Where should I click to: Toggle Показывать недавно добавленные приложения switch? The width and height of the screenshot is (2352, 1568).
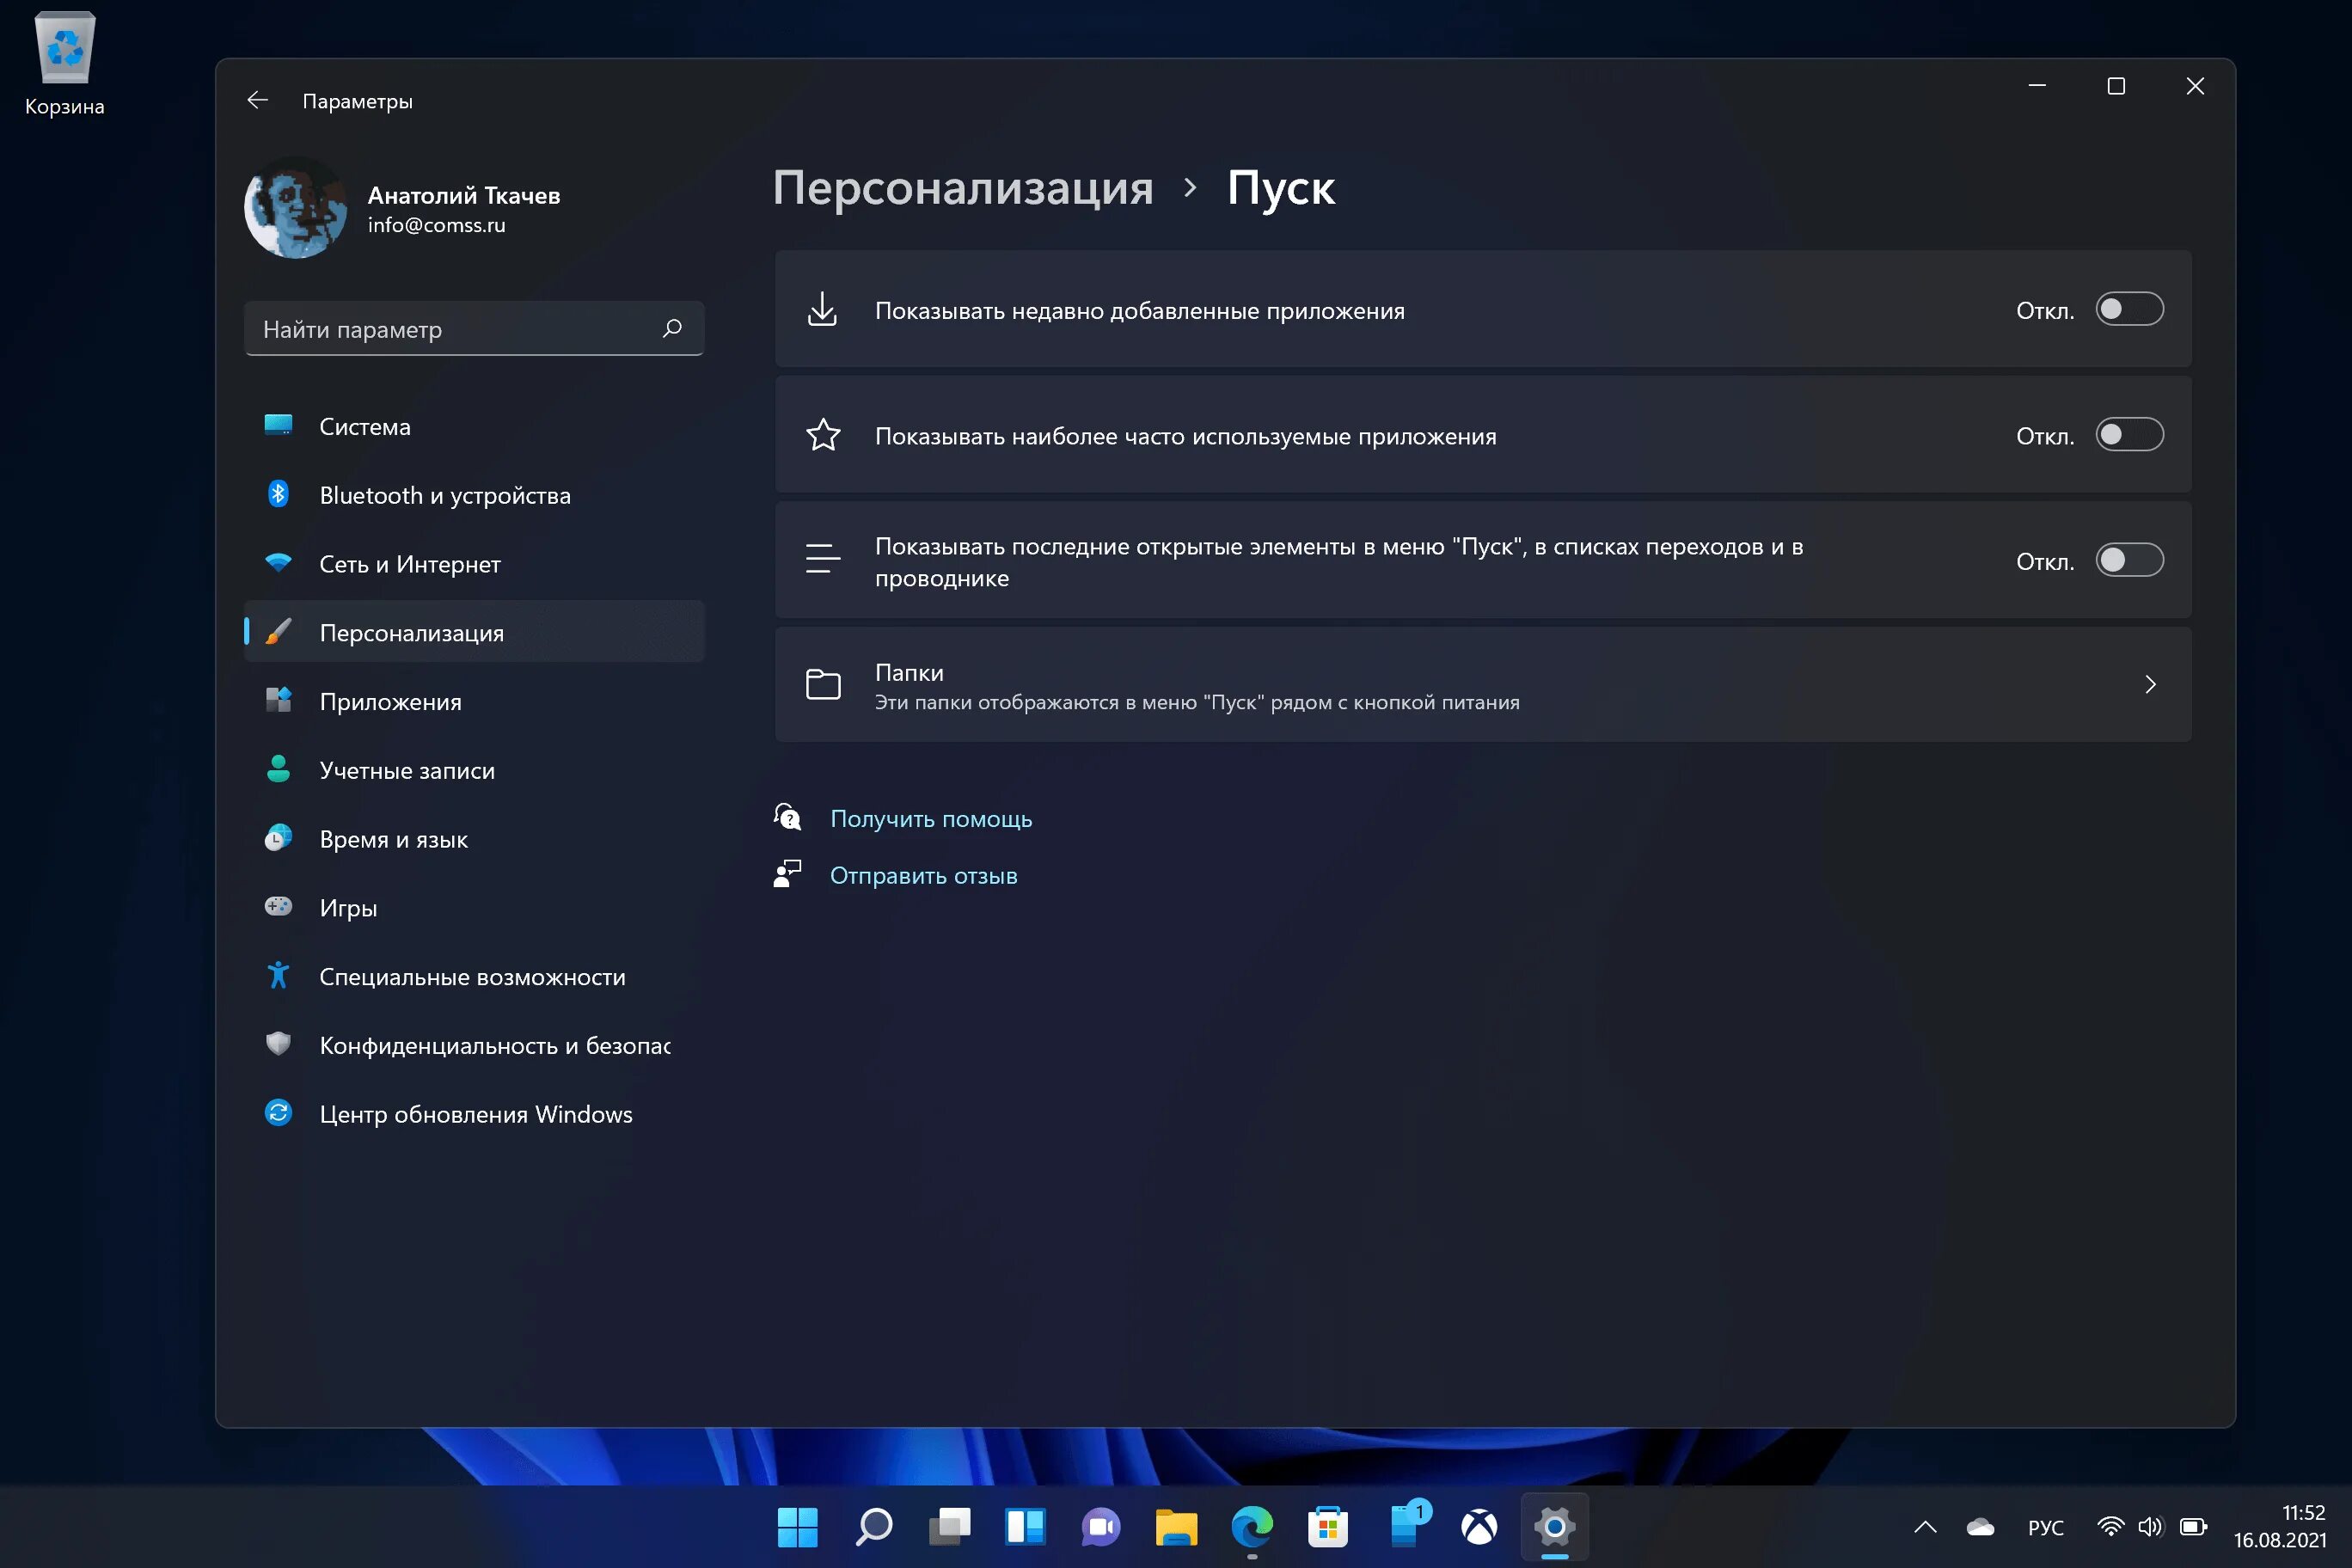[2130, 310]
